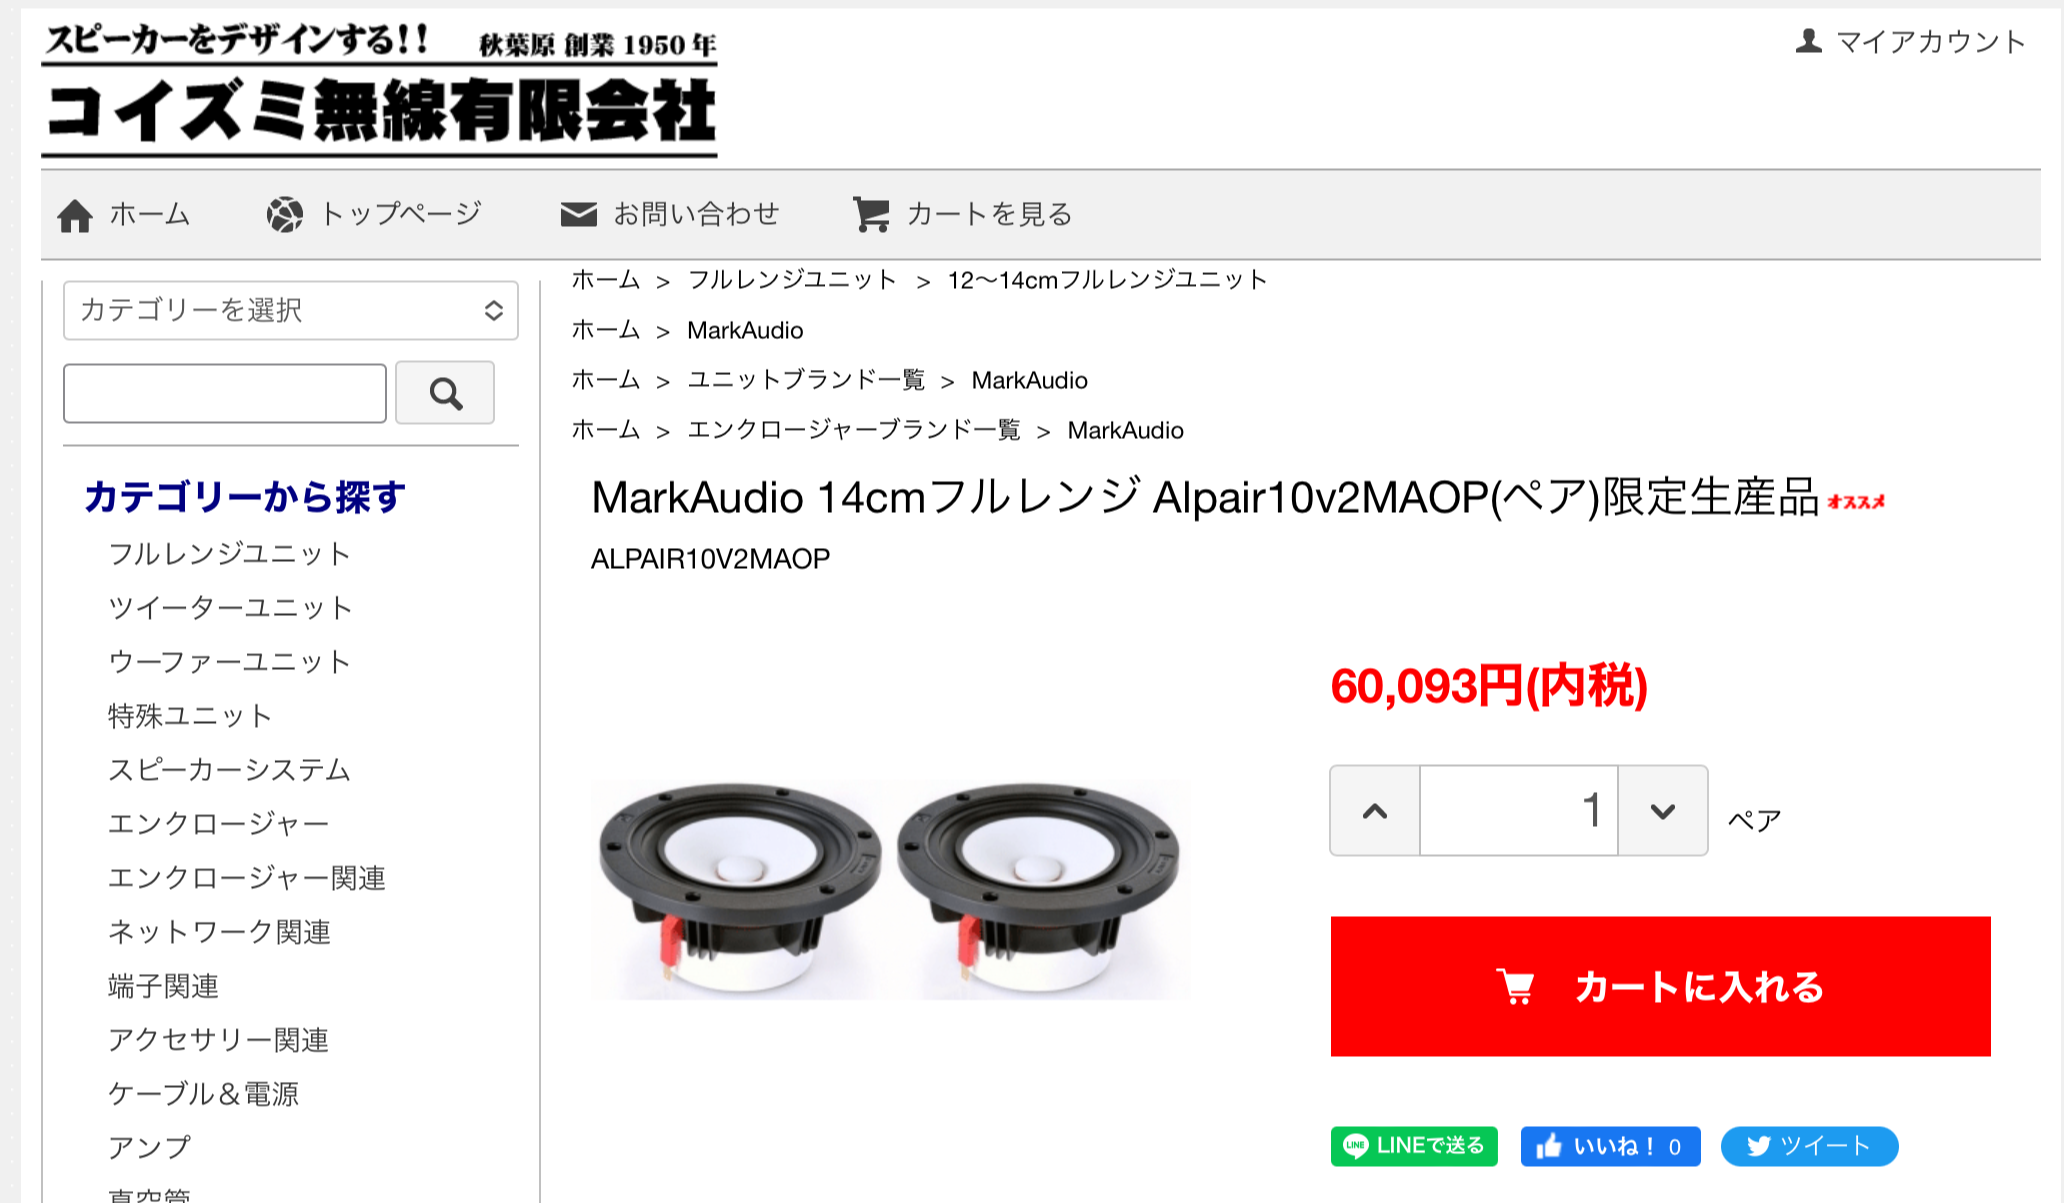Tweet with the ツイート button
This screenshot has width=2064, height=1203.
(1809, 1146)
